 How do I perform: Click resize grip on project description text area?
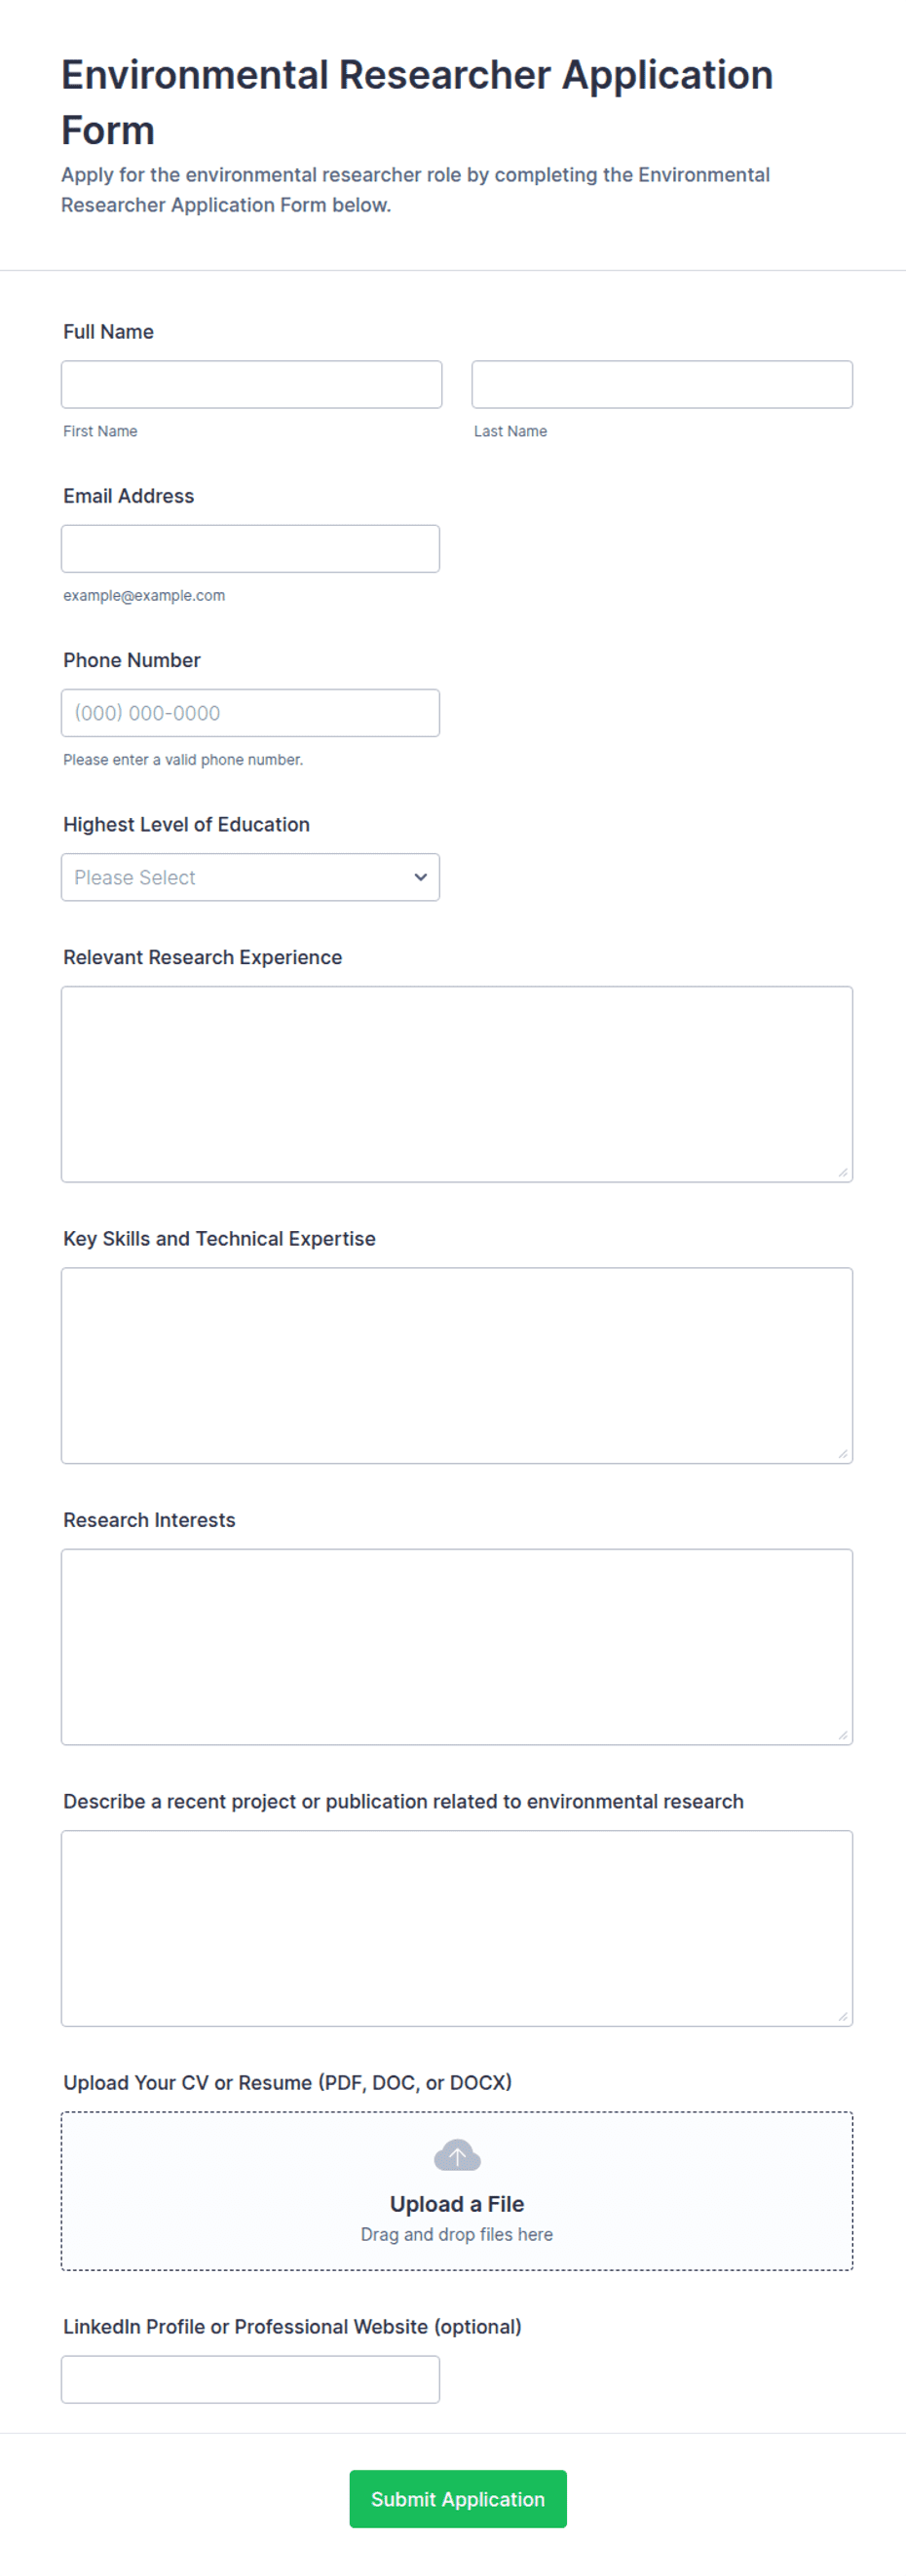click(843, 2016)
